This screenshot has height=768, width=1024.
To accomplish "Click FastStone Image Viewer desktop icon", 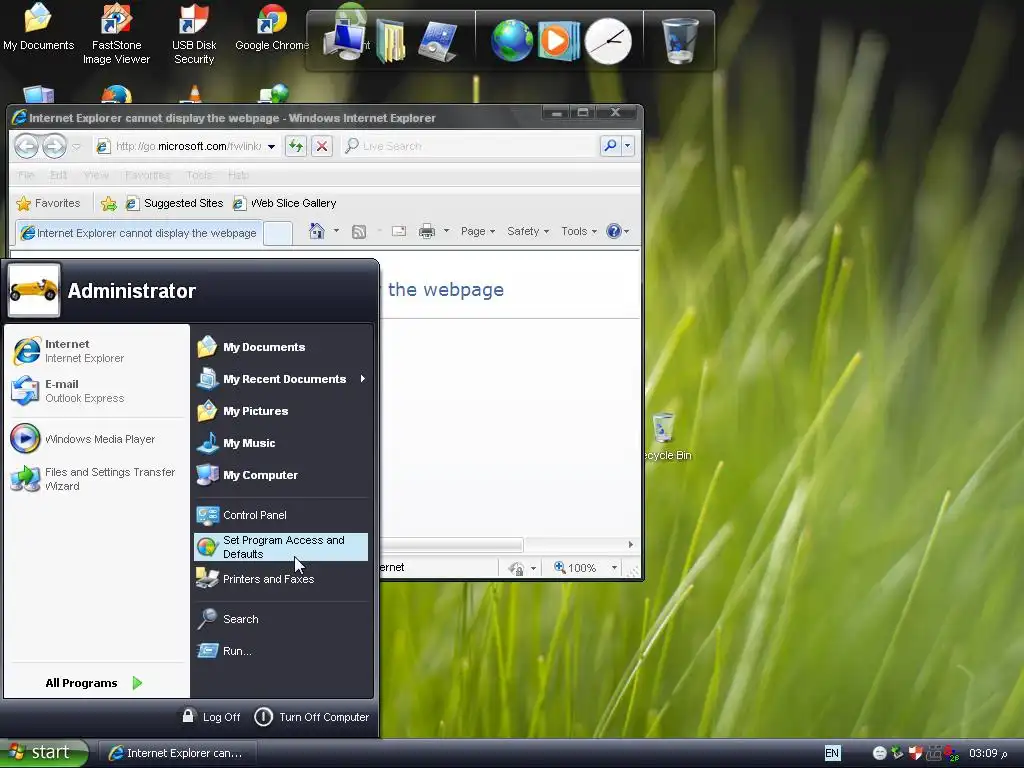I will pyautogui.click(x=116, y=33).
